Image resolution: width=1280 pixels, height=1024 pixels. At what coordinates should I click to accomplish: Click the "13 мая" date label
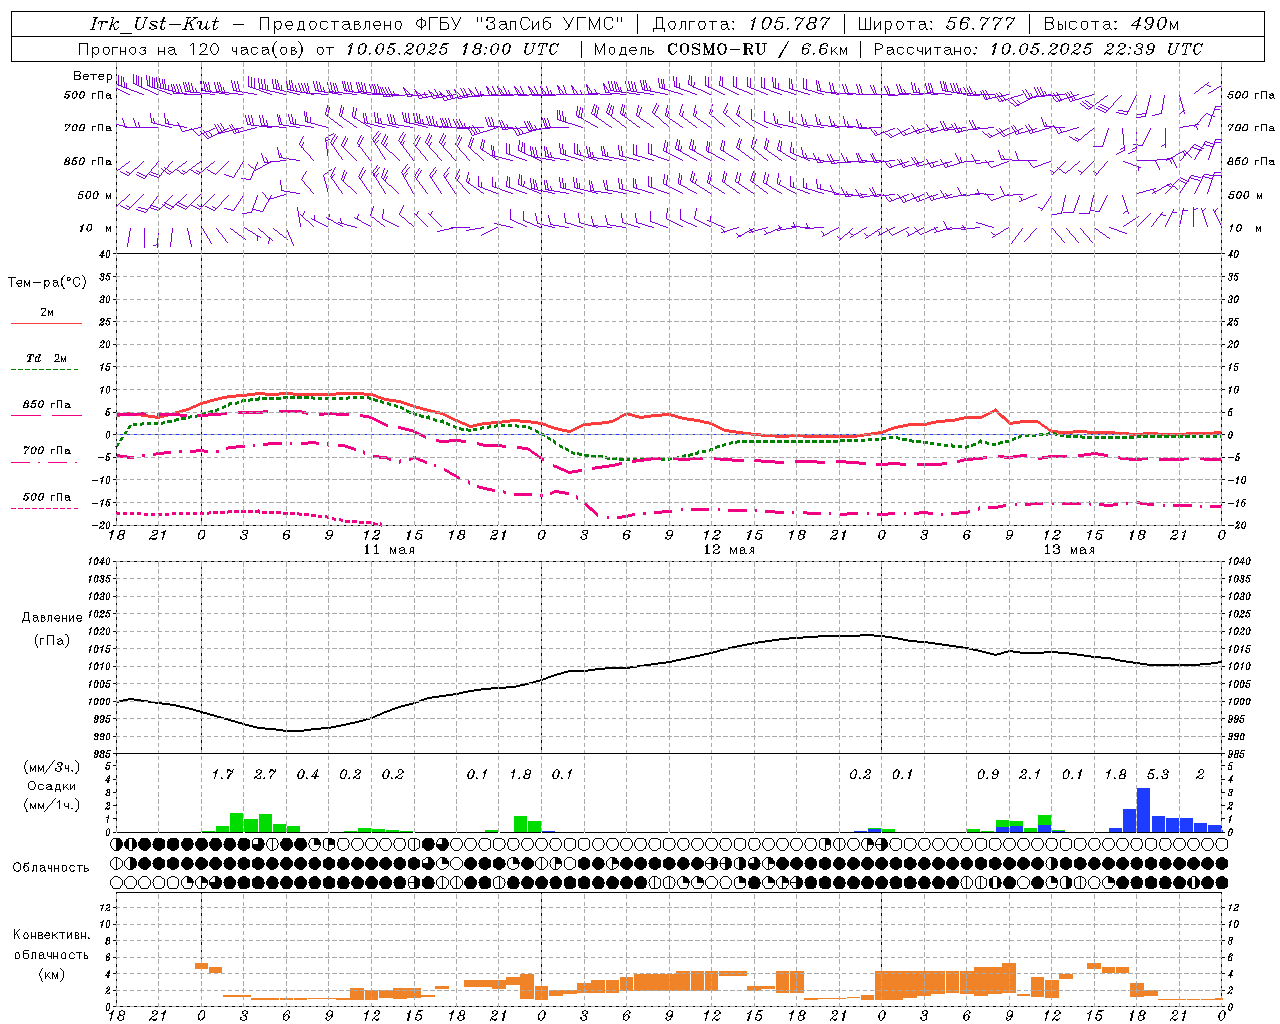[1069, 550]
